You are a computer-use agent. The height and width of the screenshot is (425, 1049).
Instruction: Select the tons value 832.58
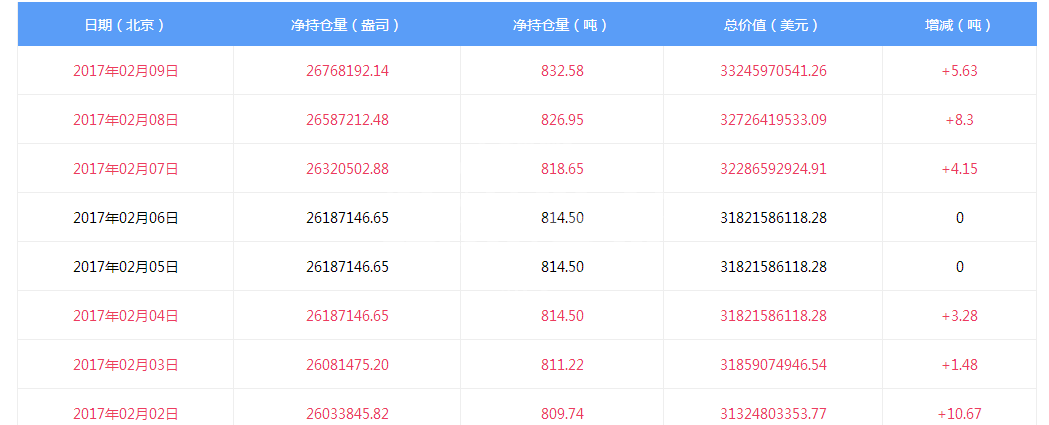562,71
